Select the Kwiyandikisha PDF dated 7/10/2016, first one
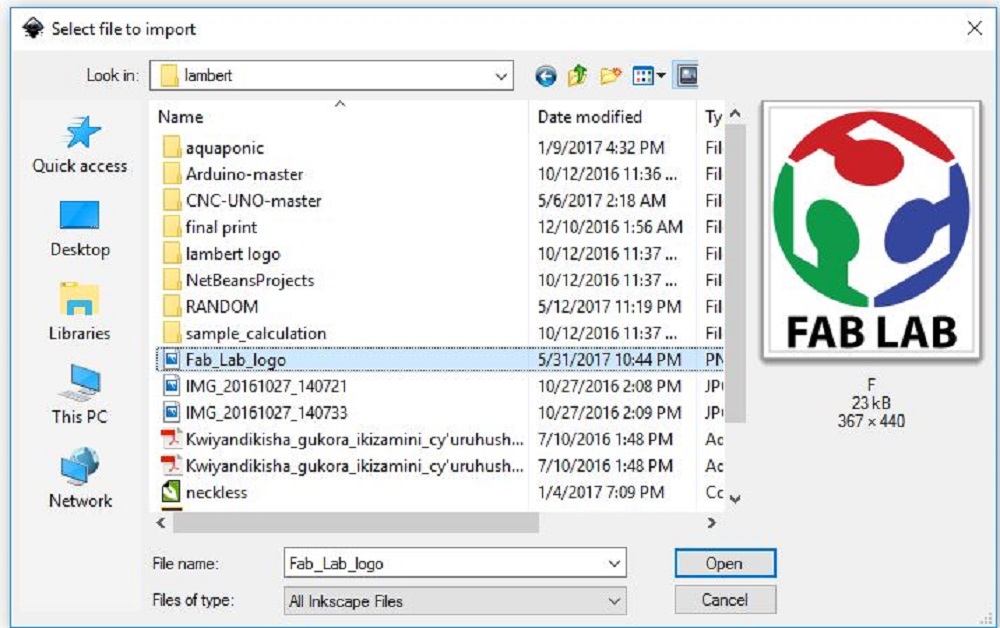Screen dimensions: 1000x628 click(x=342, y=439)
